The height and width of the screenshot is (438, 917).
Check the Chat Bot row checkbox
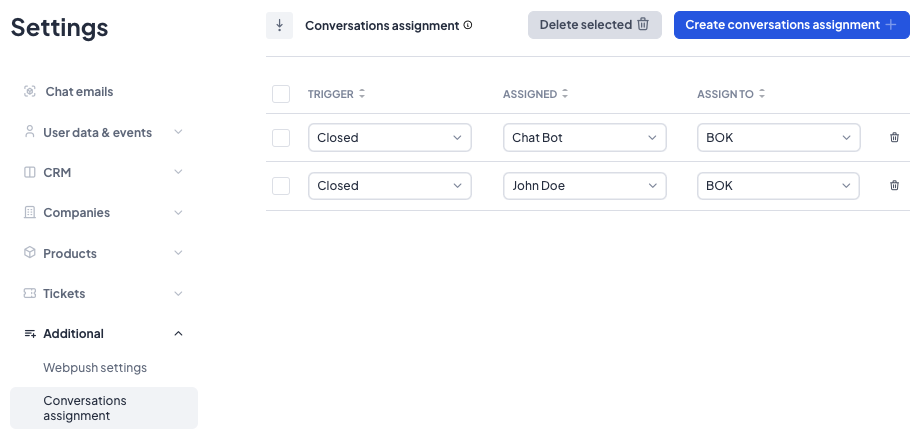(281, 138)
